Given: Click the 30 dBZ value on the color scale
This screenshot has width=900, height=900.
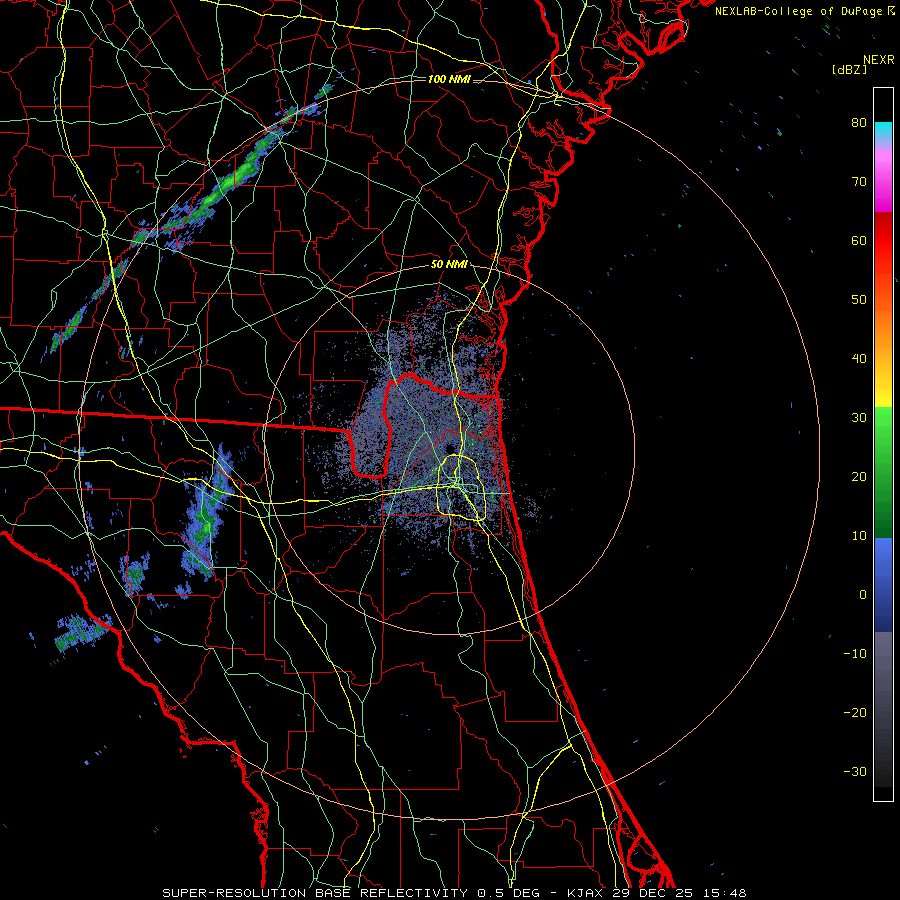Looking at the screenshot, I should click(x=859, y=418).
